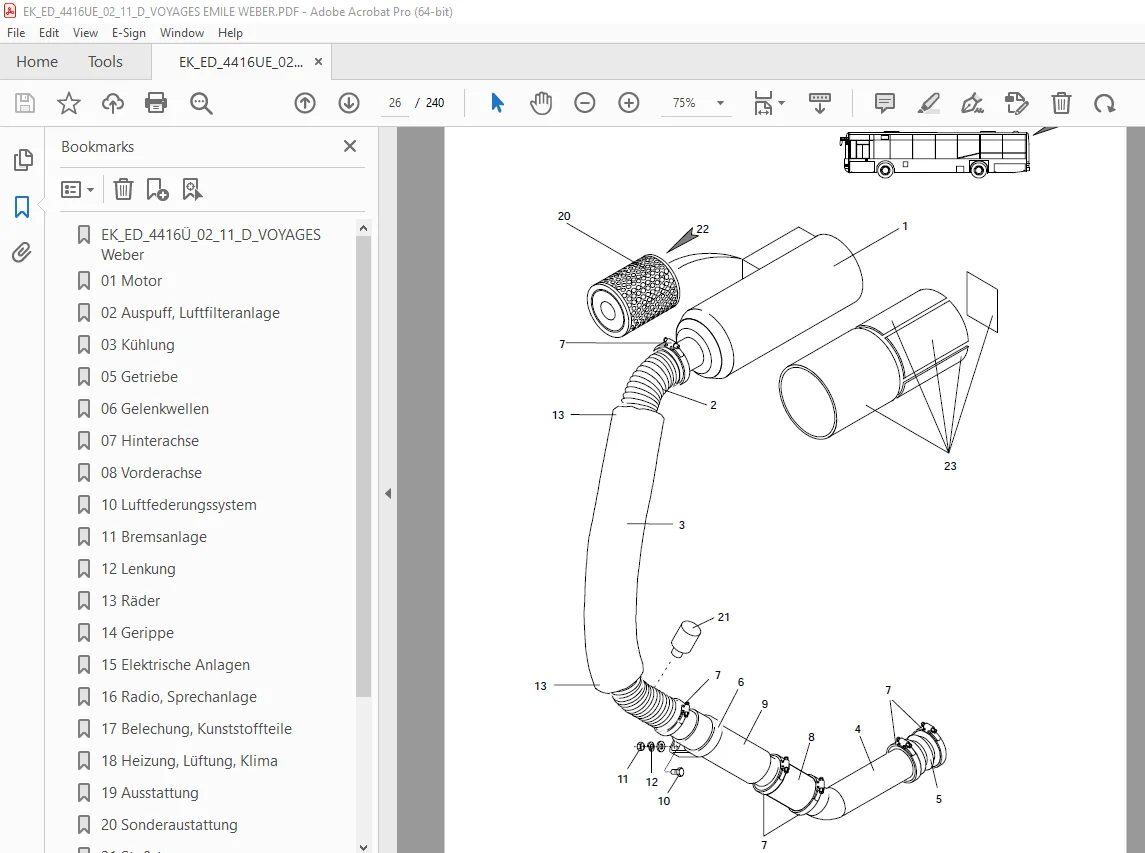The width and height of the screenshot is (1145, 853).
Task: Toggle the scrolling mode icon
Action: coord(820,103)
